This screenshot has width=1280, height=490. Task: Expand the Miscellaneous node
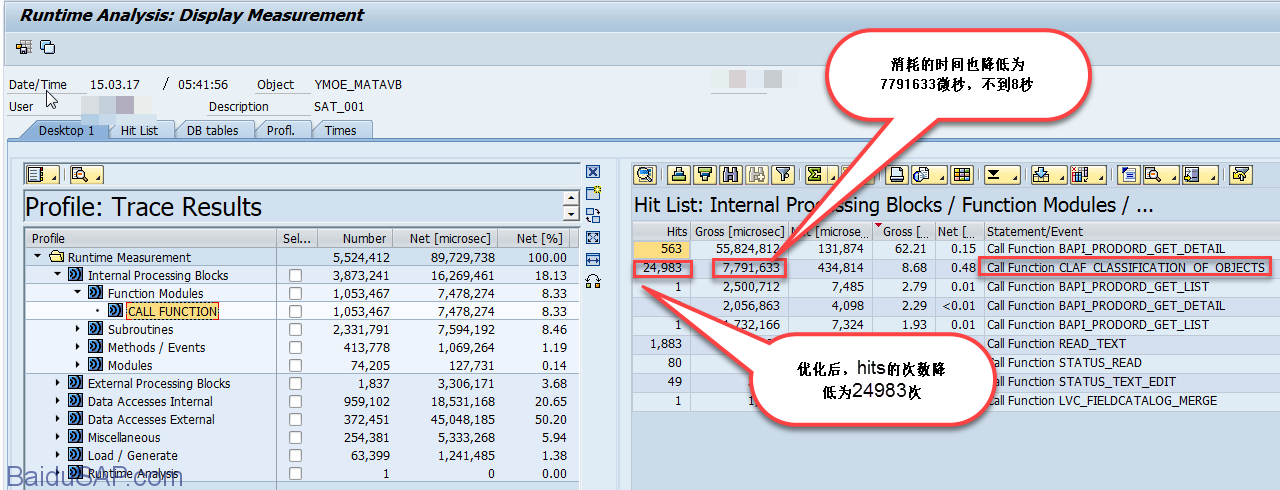(58, 437)
